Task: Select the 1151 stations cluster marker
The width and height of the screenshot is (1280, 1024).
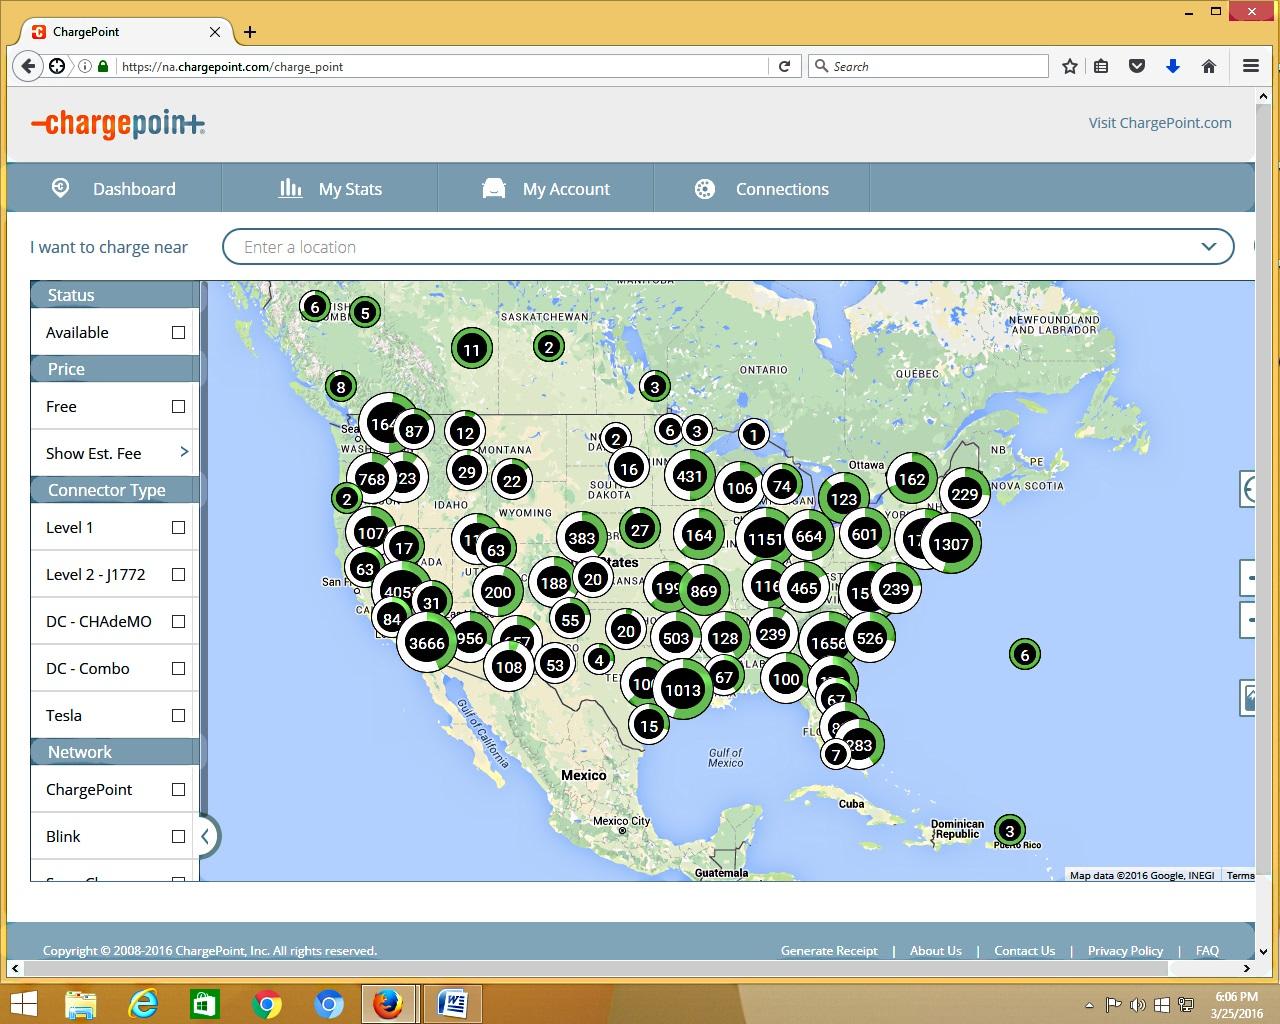Action: pyautogui.click(x=765, y=539)
